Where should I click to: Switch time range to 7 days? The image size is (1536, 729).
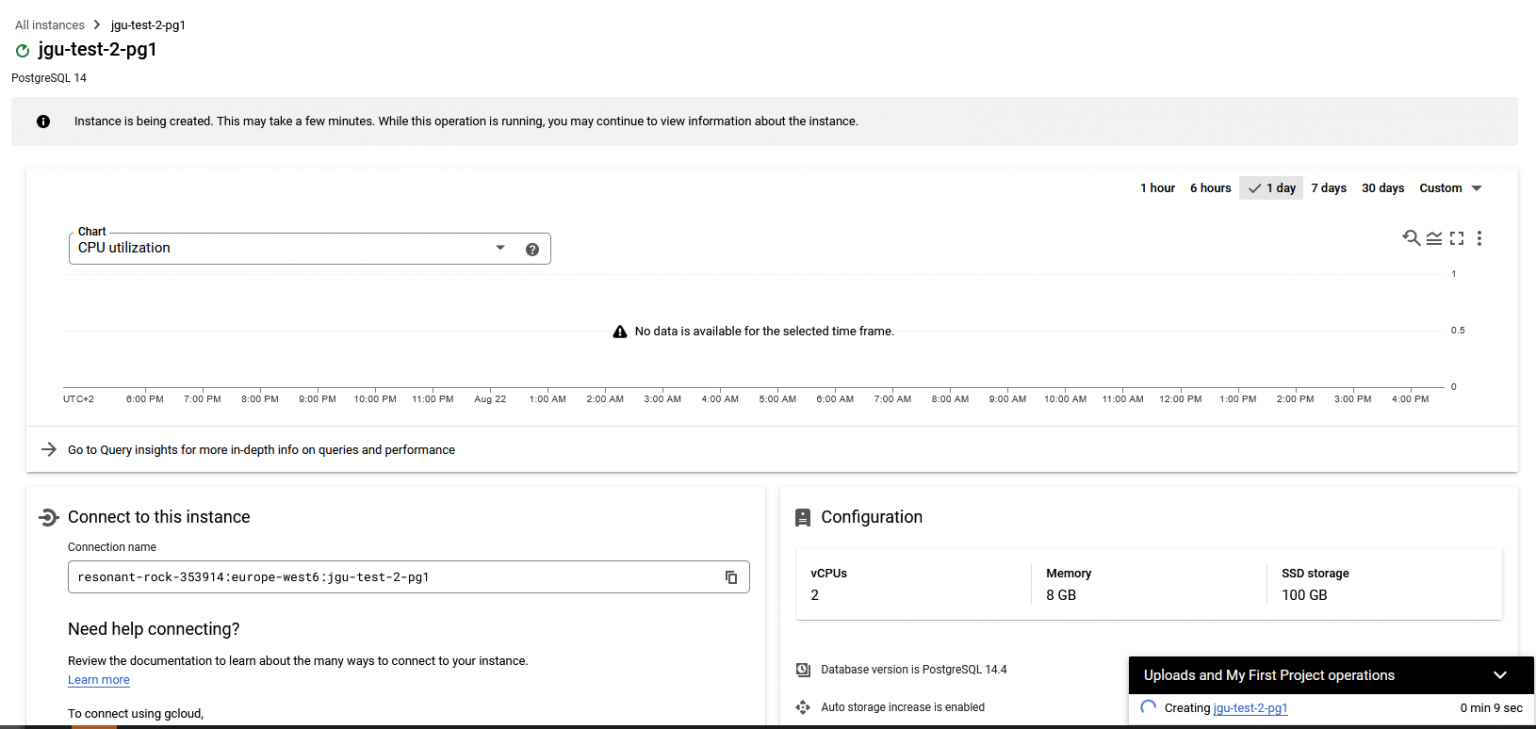tap(1328, 188)
